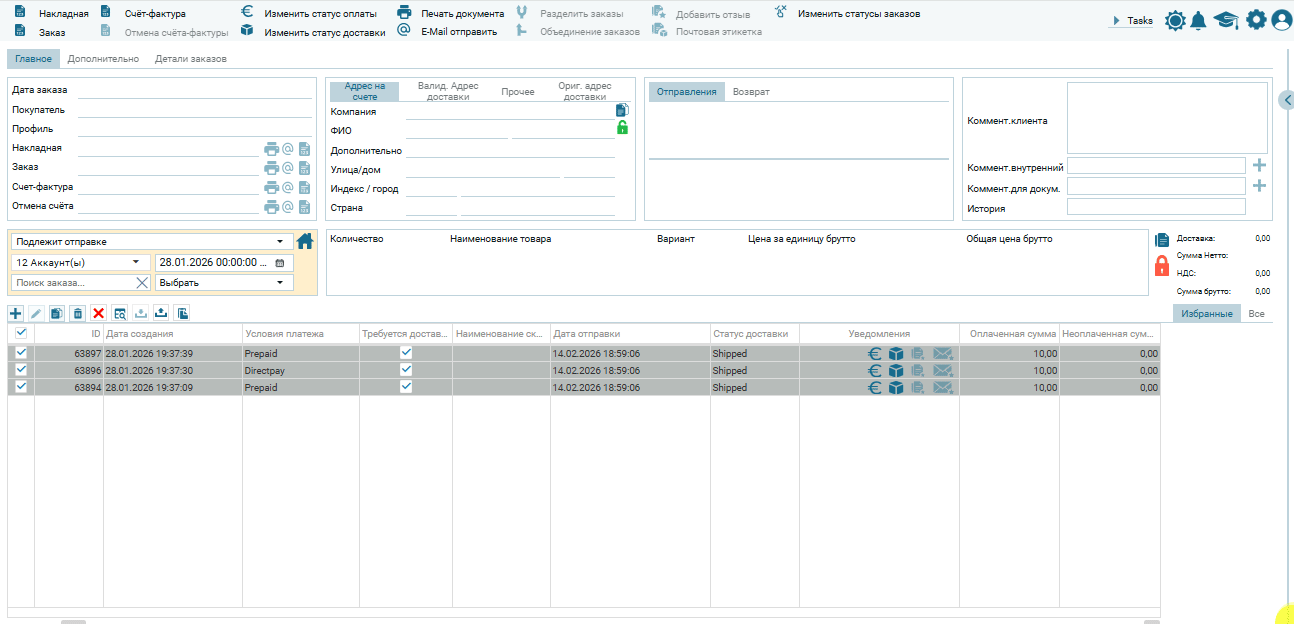Uncheck the row checkbox for order 63896
The width and height of the screenshot is (1294, 624).
21,370
